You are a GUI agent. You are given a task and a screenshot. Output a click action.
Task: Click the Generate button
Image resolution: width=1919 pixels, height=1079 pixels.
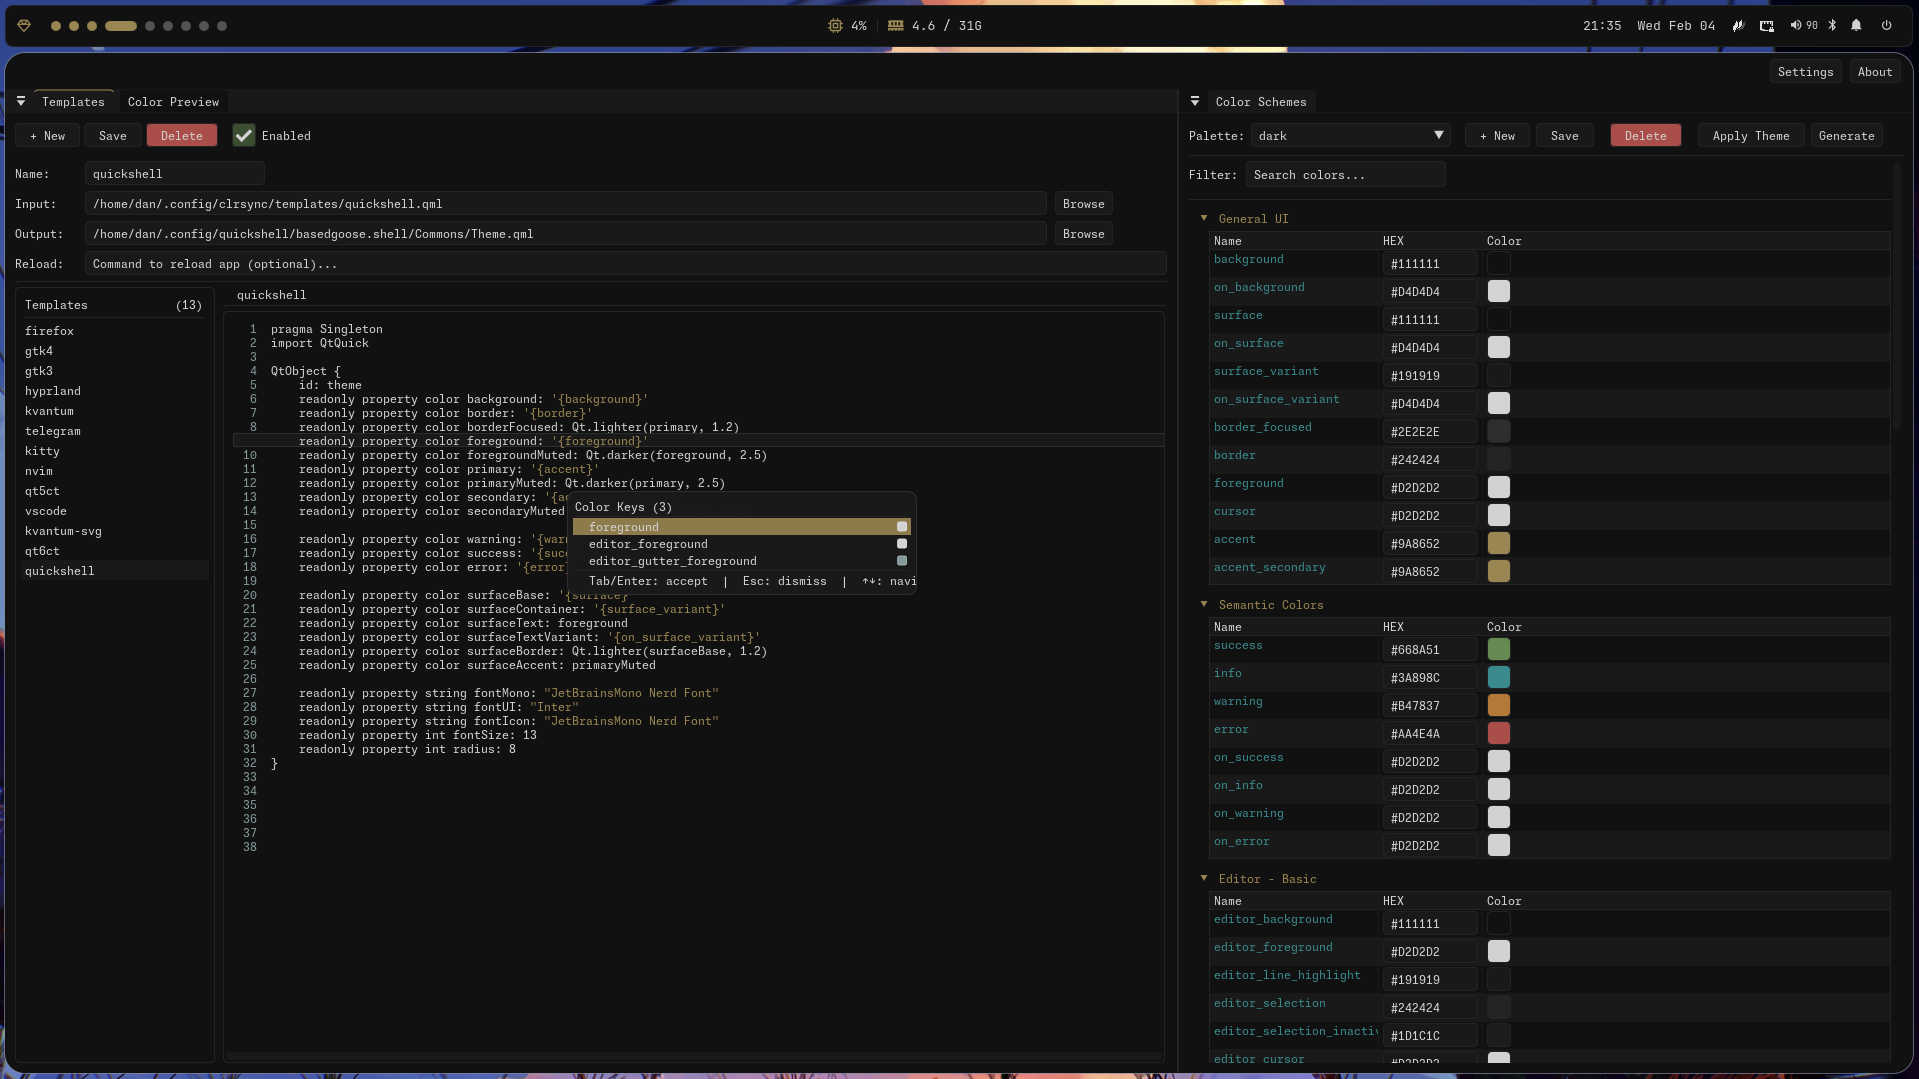tap(1846, 136)
